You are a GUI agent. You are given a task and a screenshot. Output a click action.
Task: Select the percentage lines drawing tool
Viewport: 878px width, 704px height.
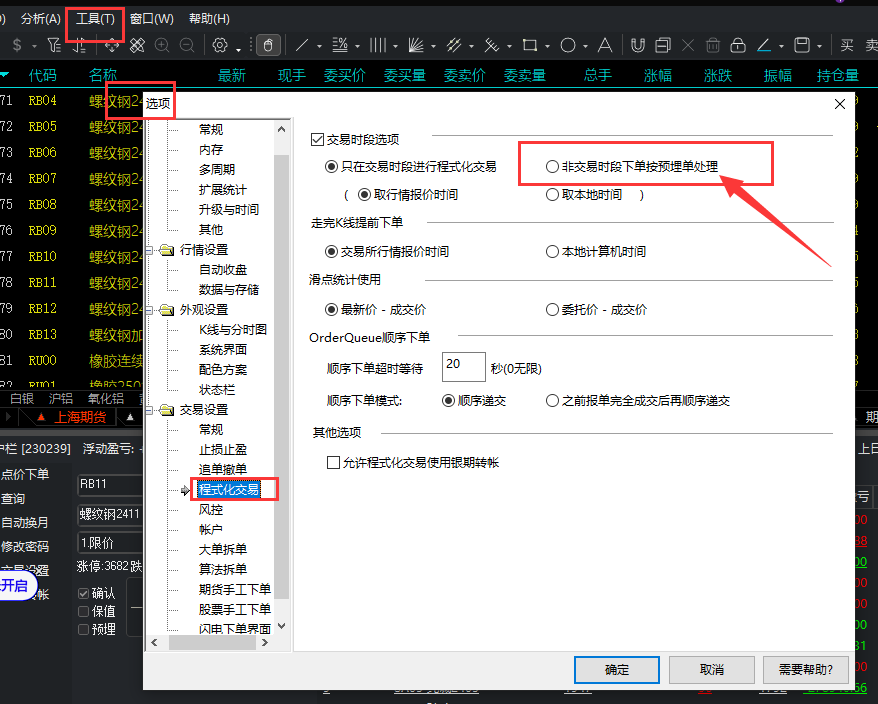(340, 45)
